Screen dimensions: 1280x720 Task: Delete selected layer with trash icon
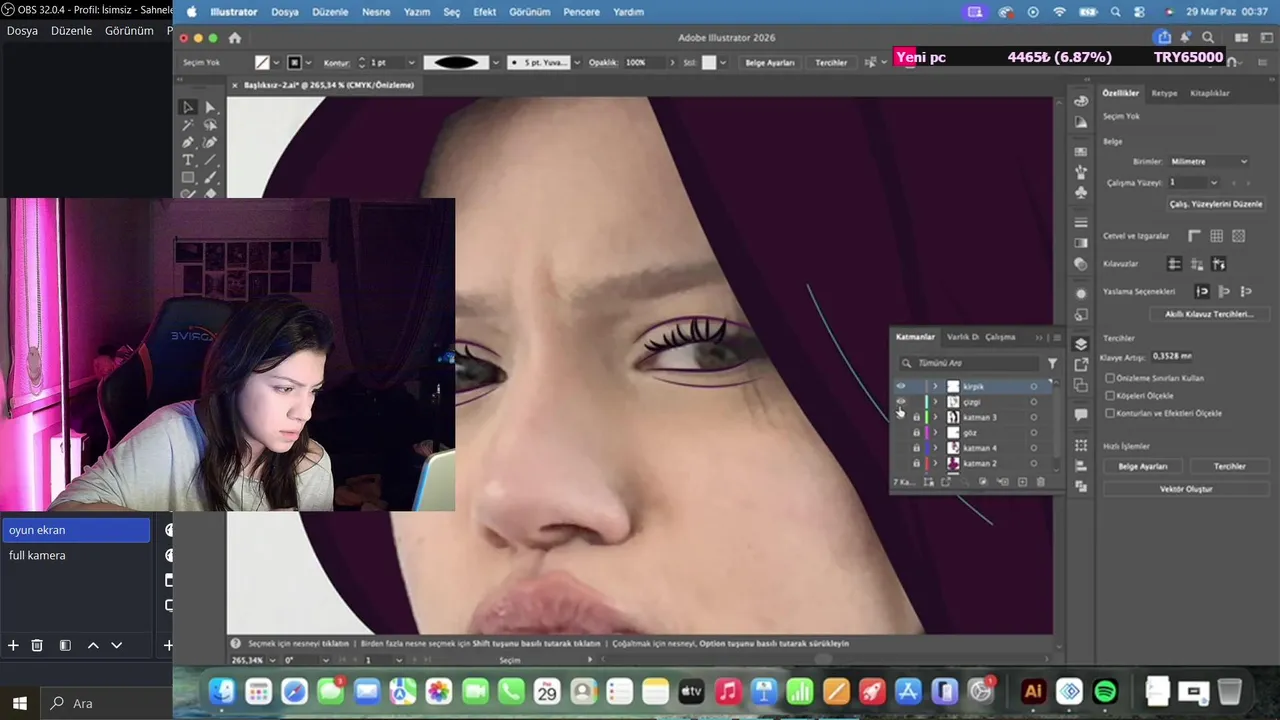(1040, 482)
